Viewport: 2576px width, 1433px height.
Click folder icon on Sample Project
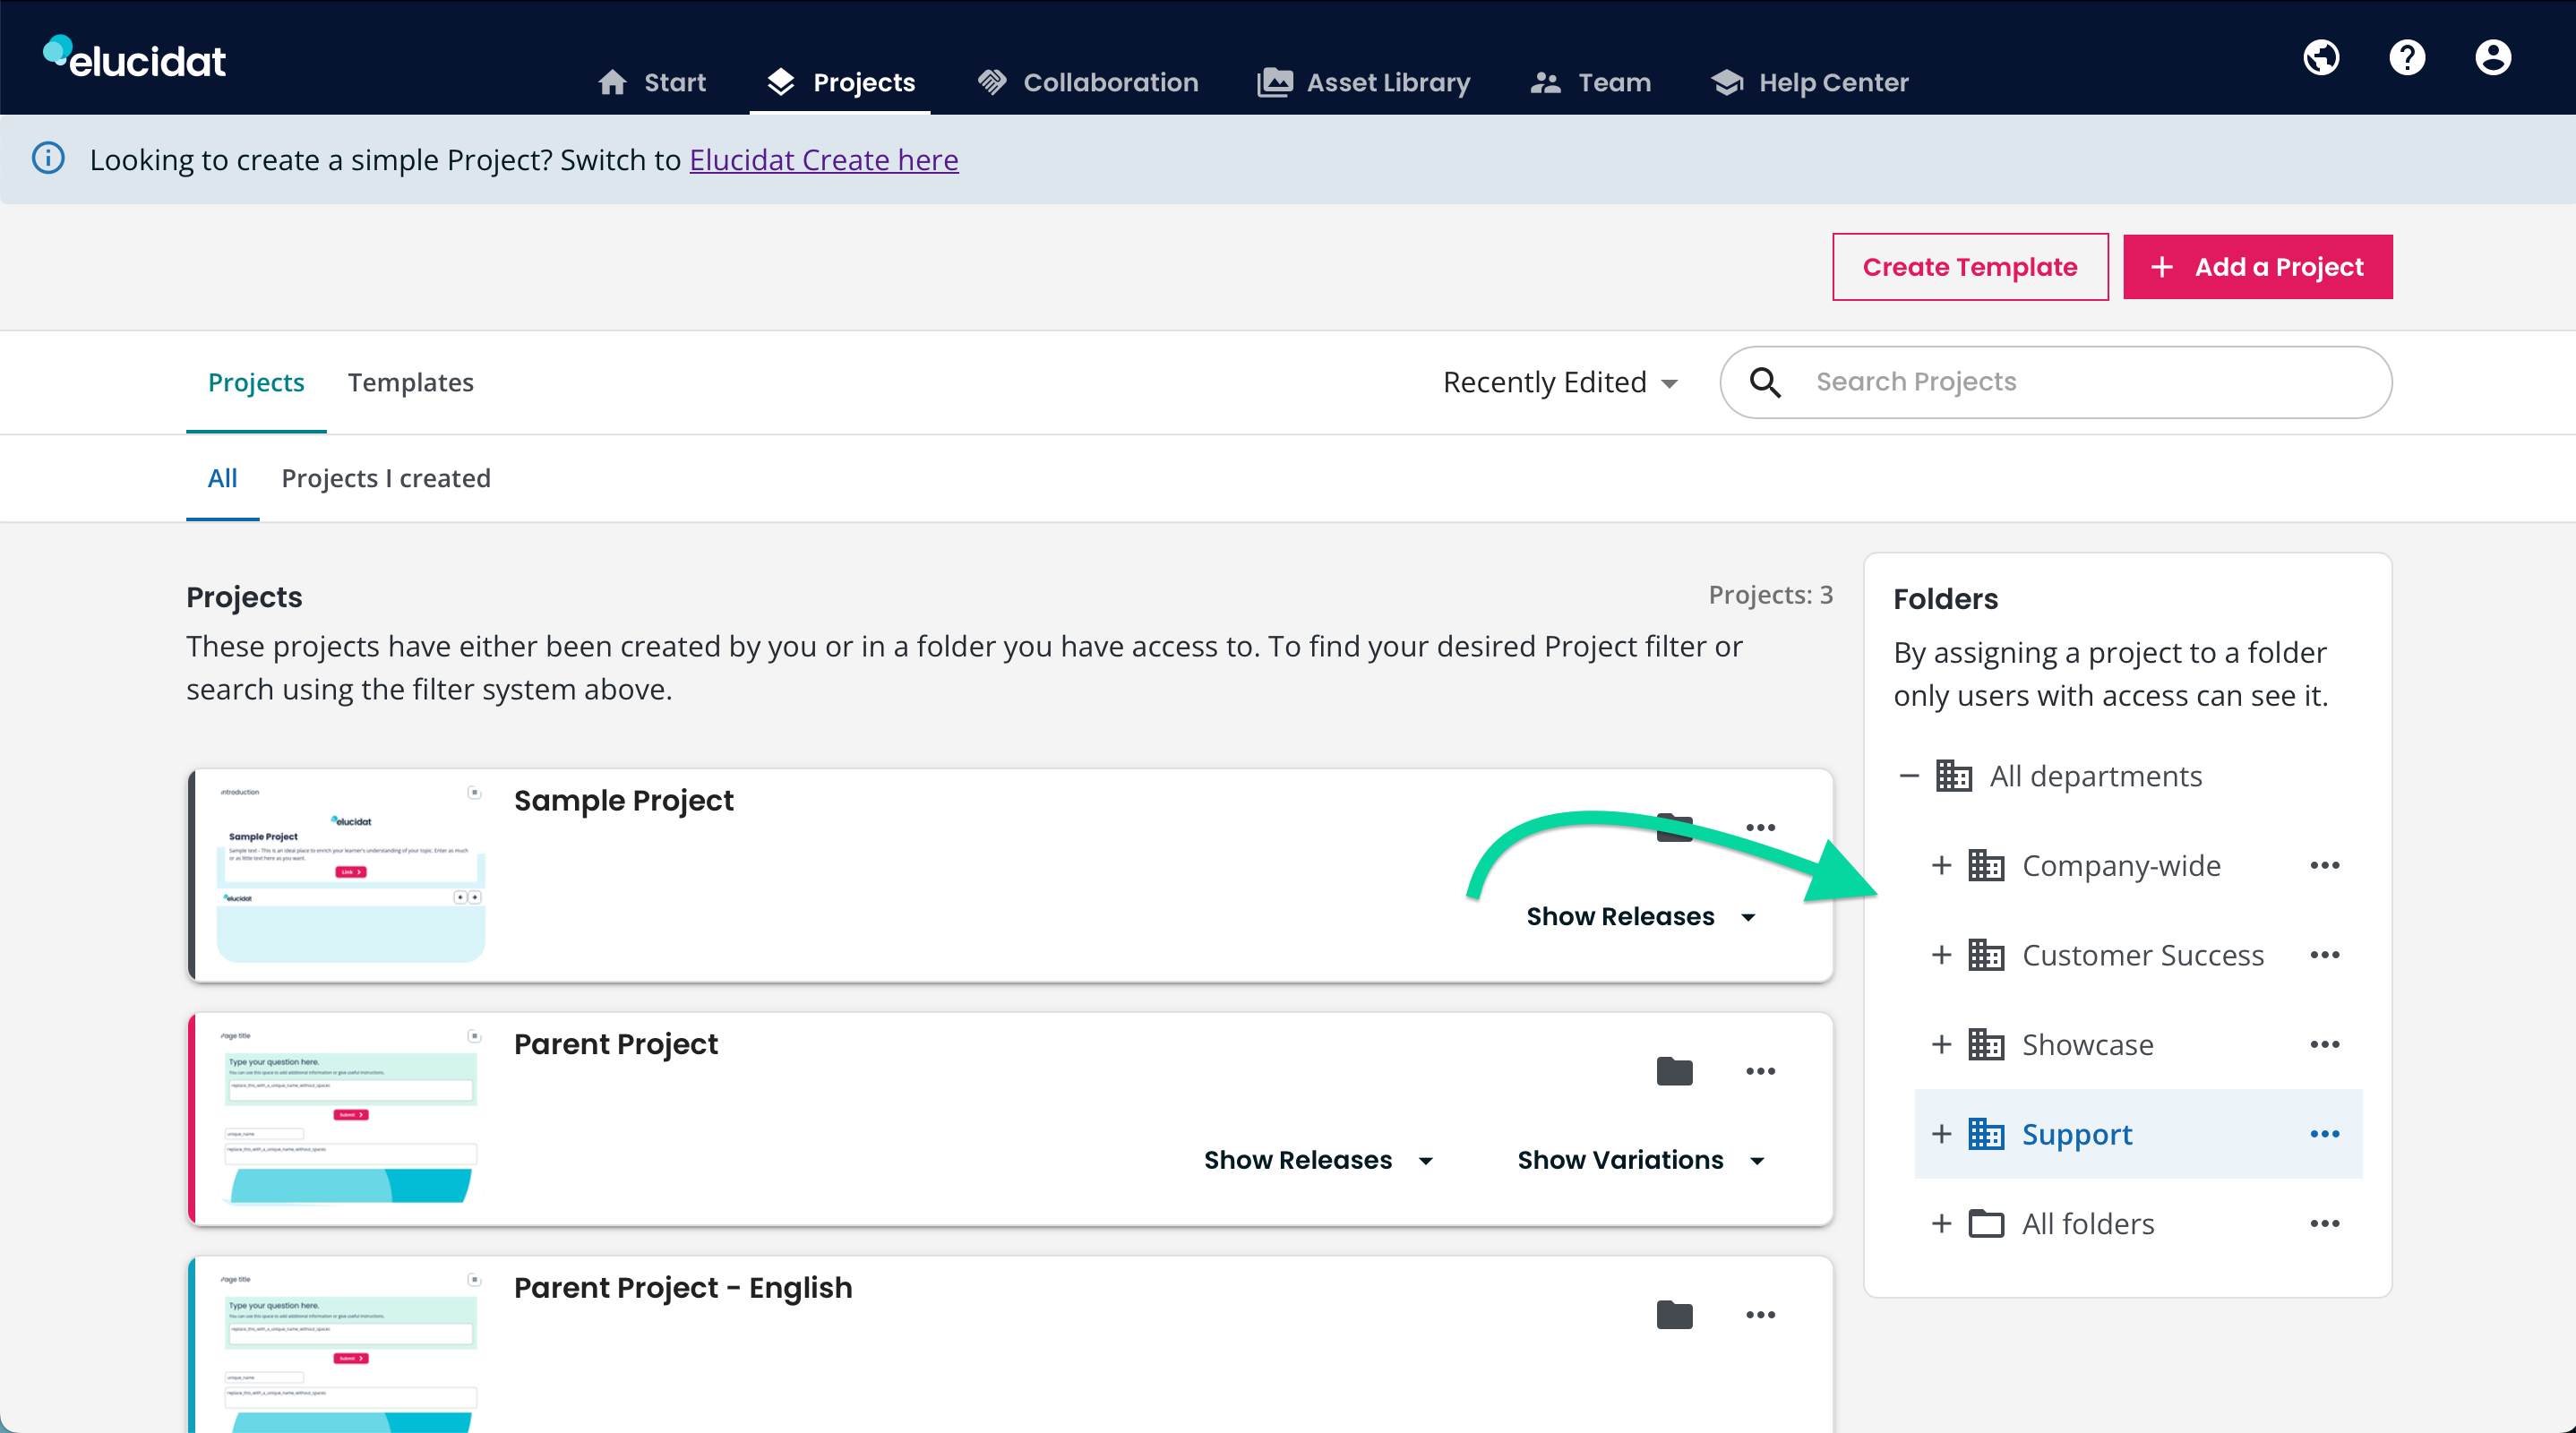point(1675,828)
